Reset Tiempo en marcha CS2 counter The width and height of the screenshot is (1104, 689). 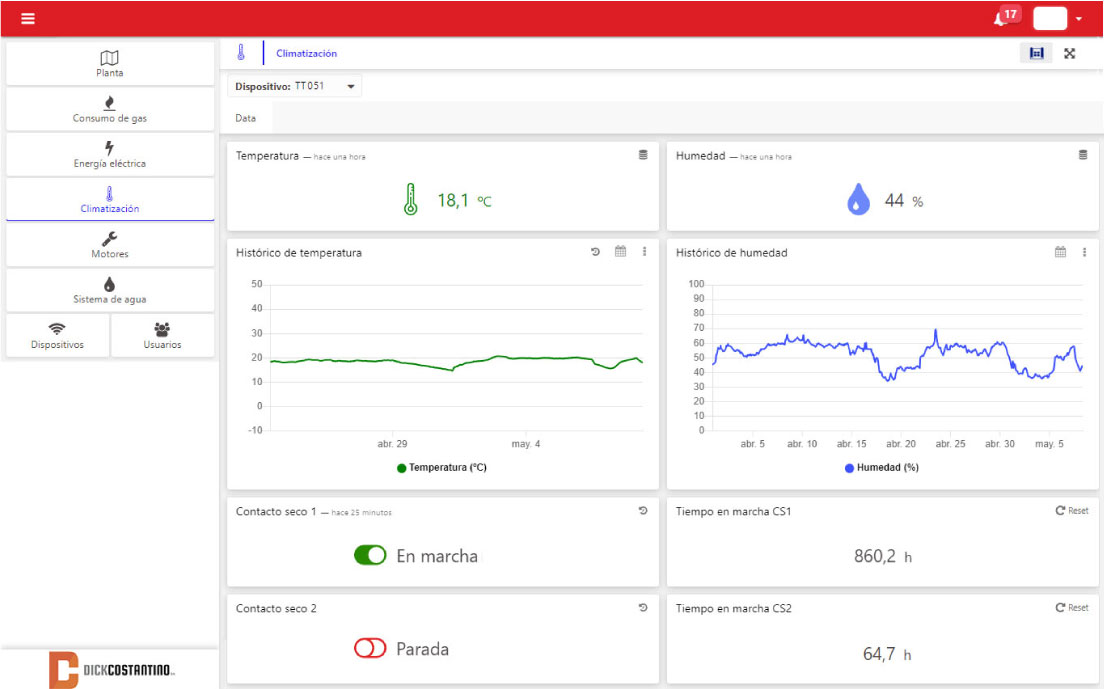(1072, 608)
